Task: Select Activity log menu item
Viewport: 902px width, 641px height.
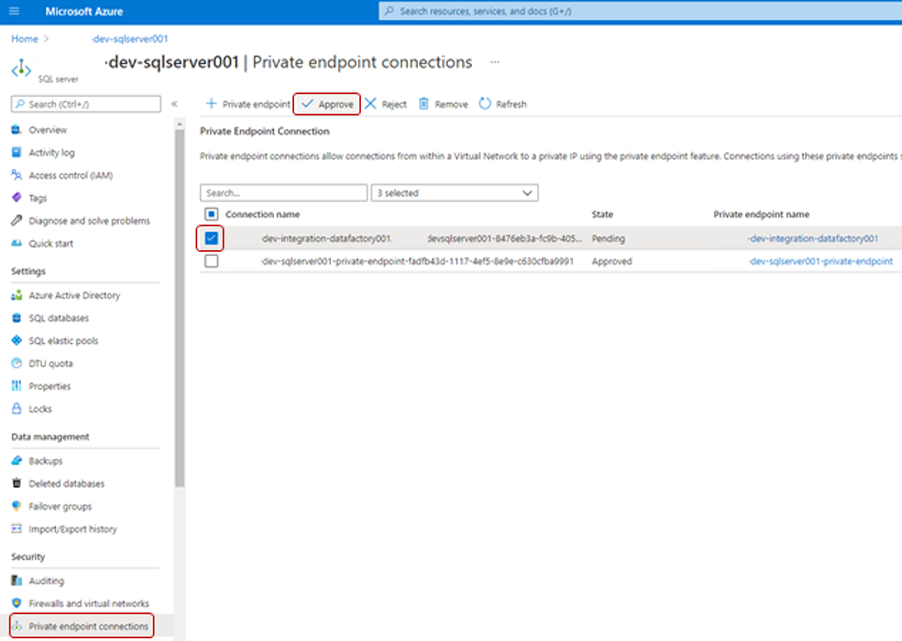Action: coord(52,152)
